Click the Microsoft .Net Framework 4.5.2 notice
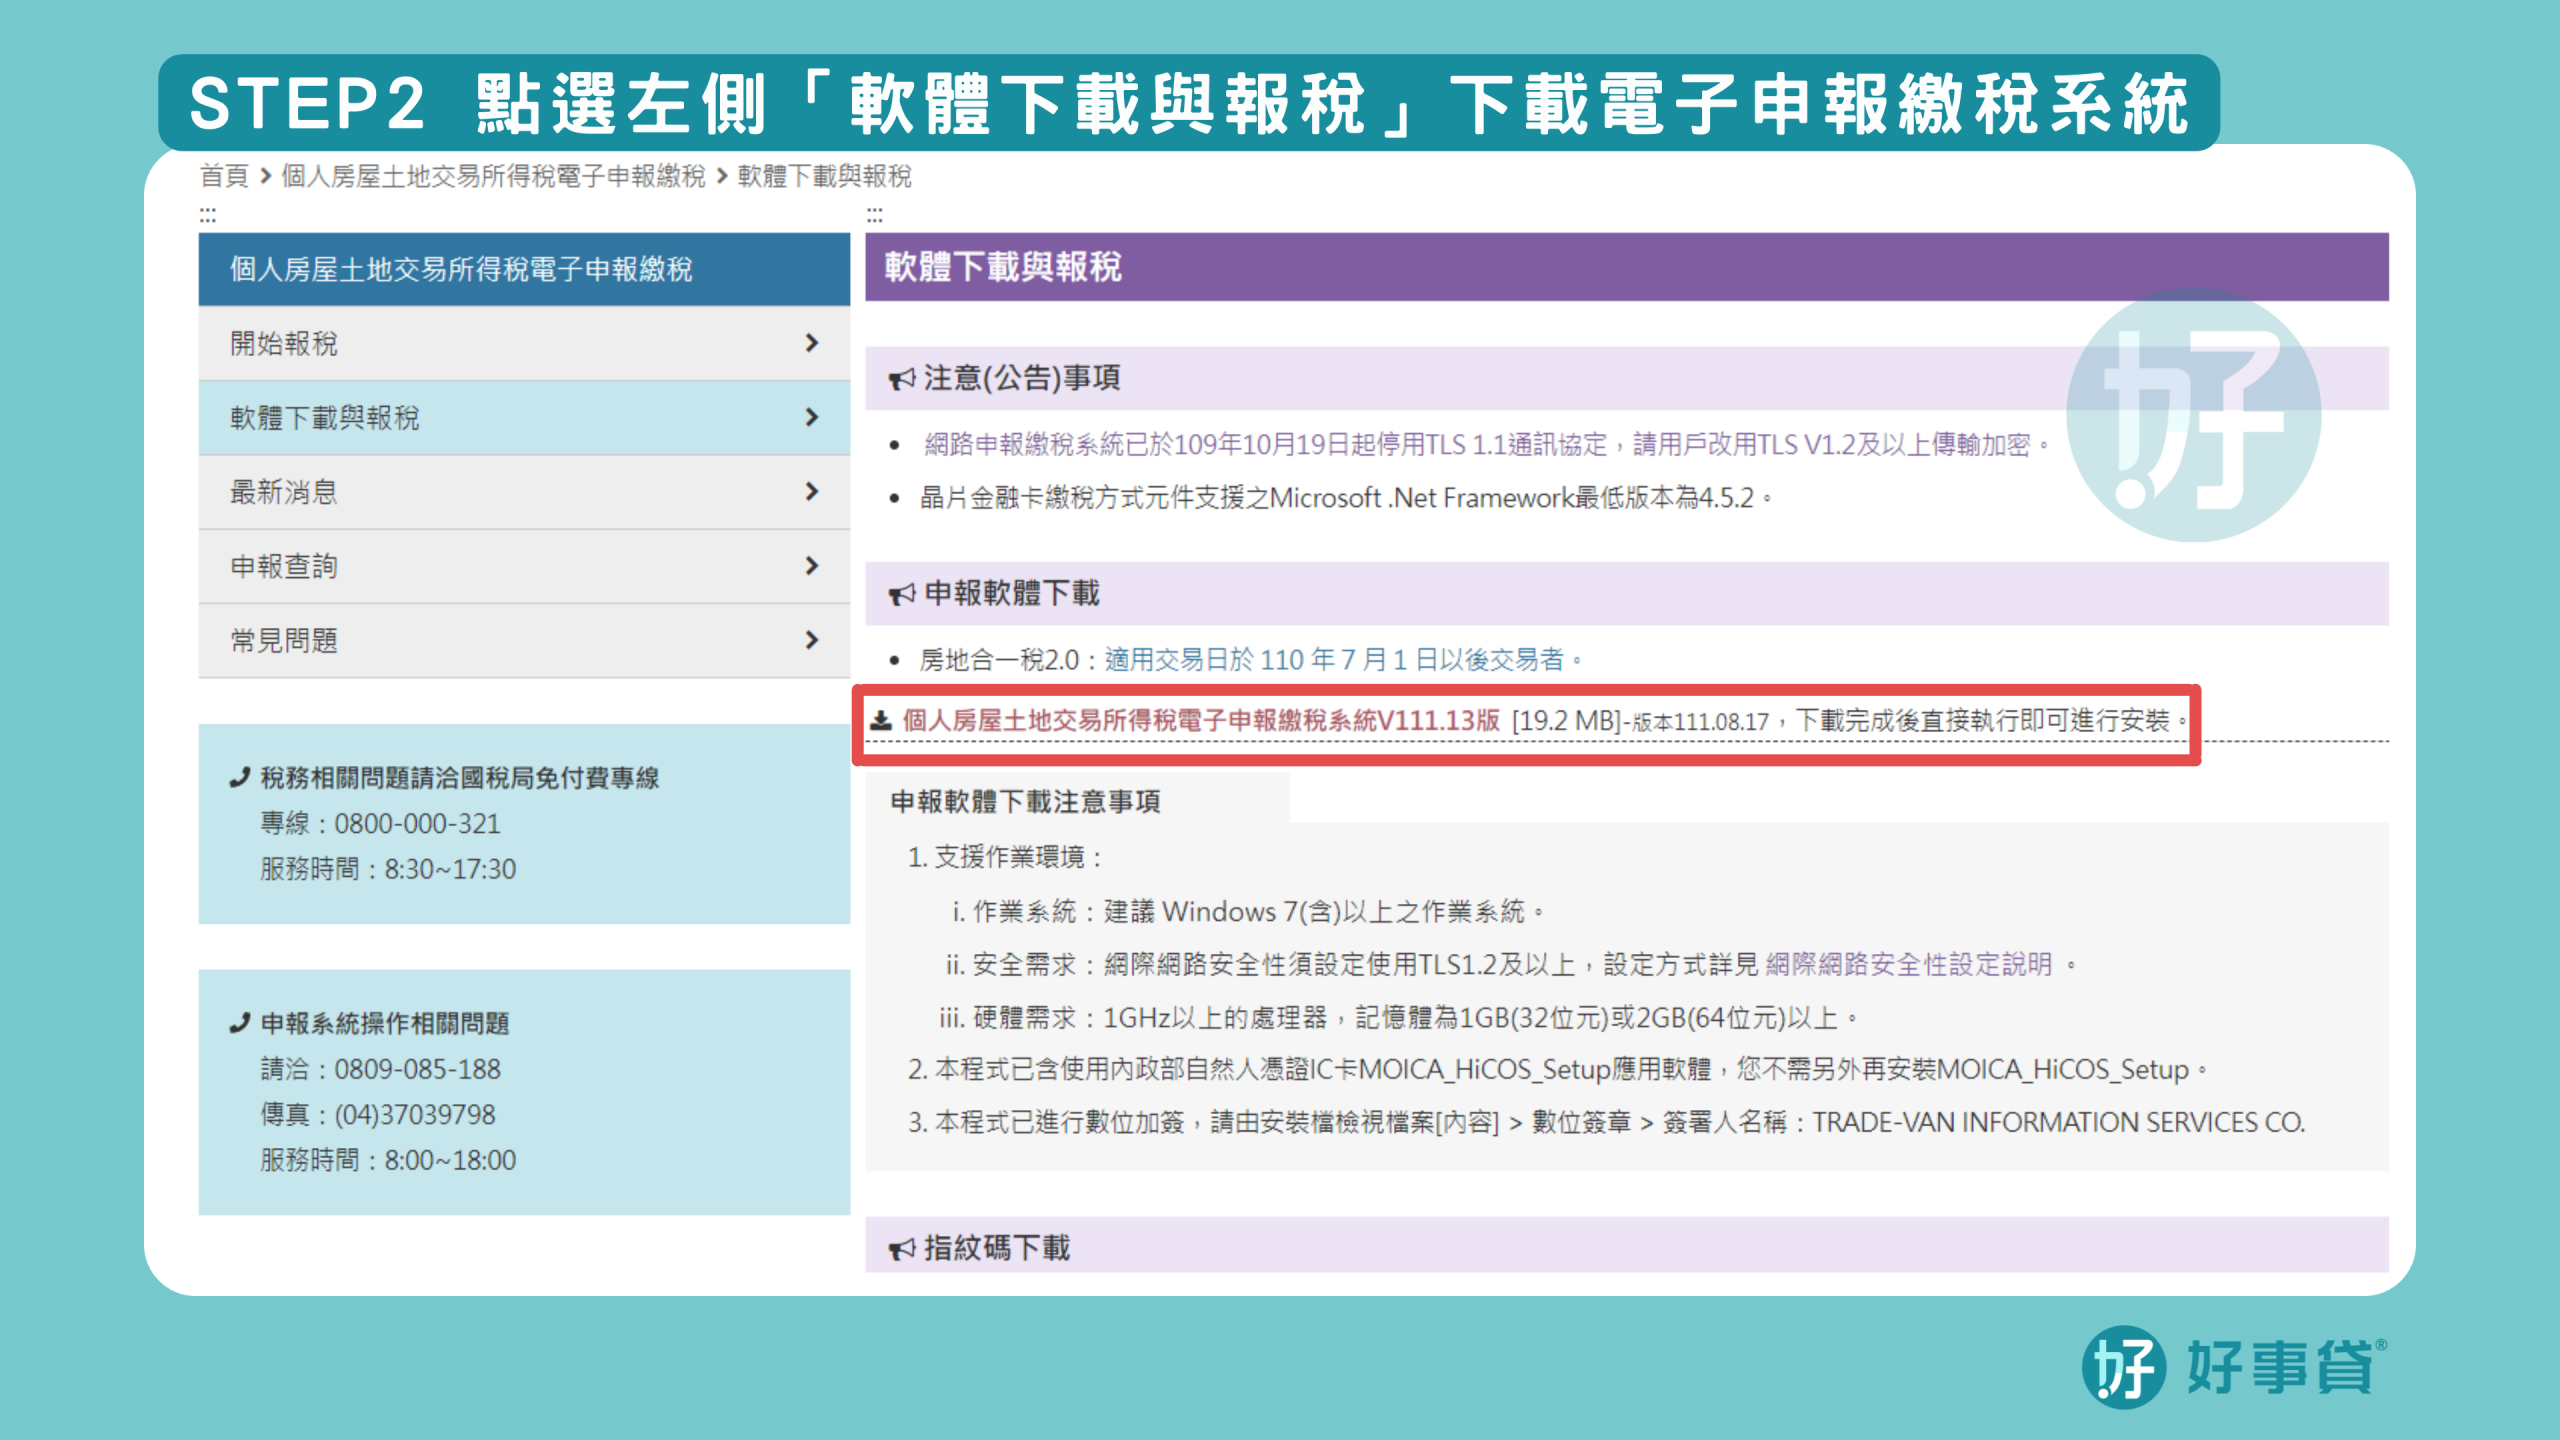The image size is (2560, 1440). (x=1345, y=498)
